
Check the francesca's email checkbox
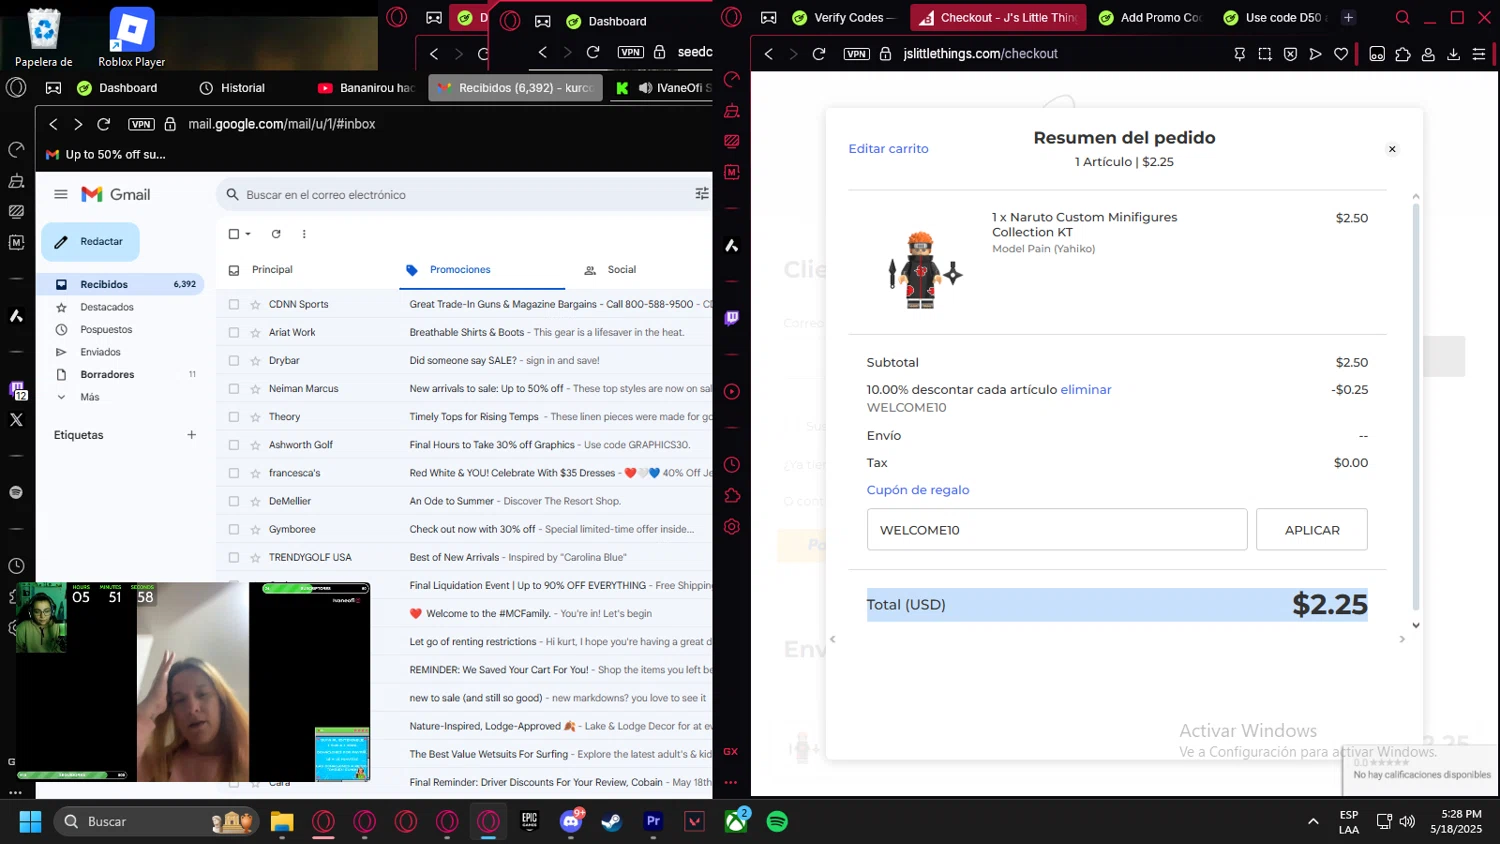(234, 473)
